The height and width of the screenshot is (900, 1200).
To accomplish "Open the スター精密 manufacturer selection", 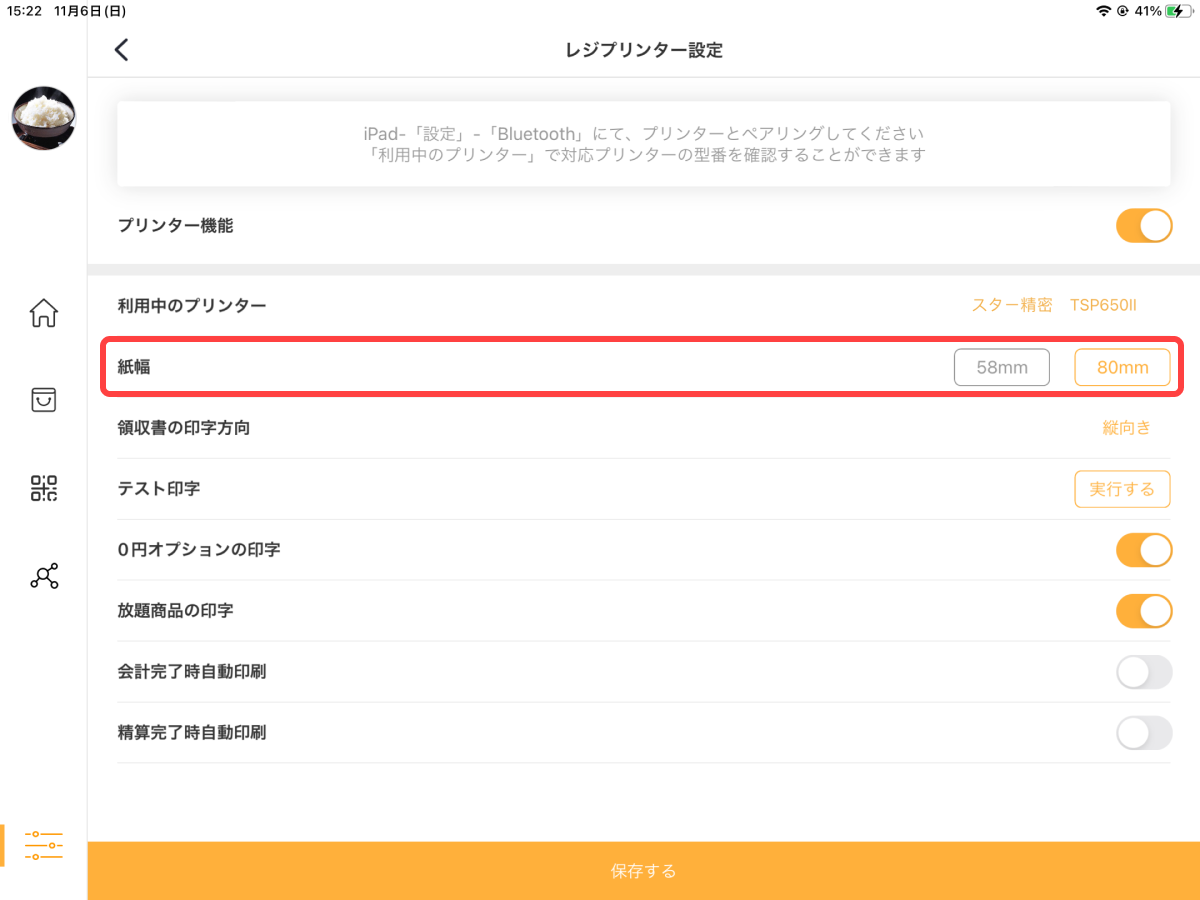I will [1013, 305].
